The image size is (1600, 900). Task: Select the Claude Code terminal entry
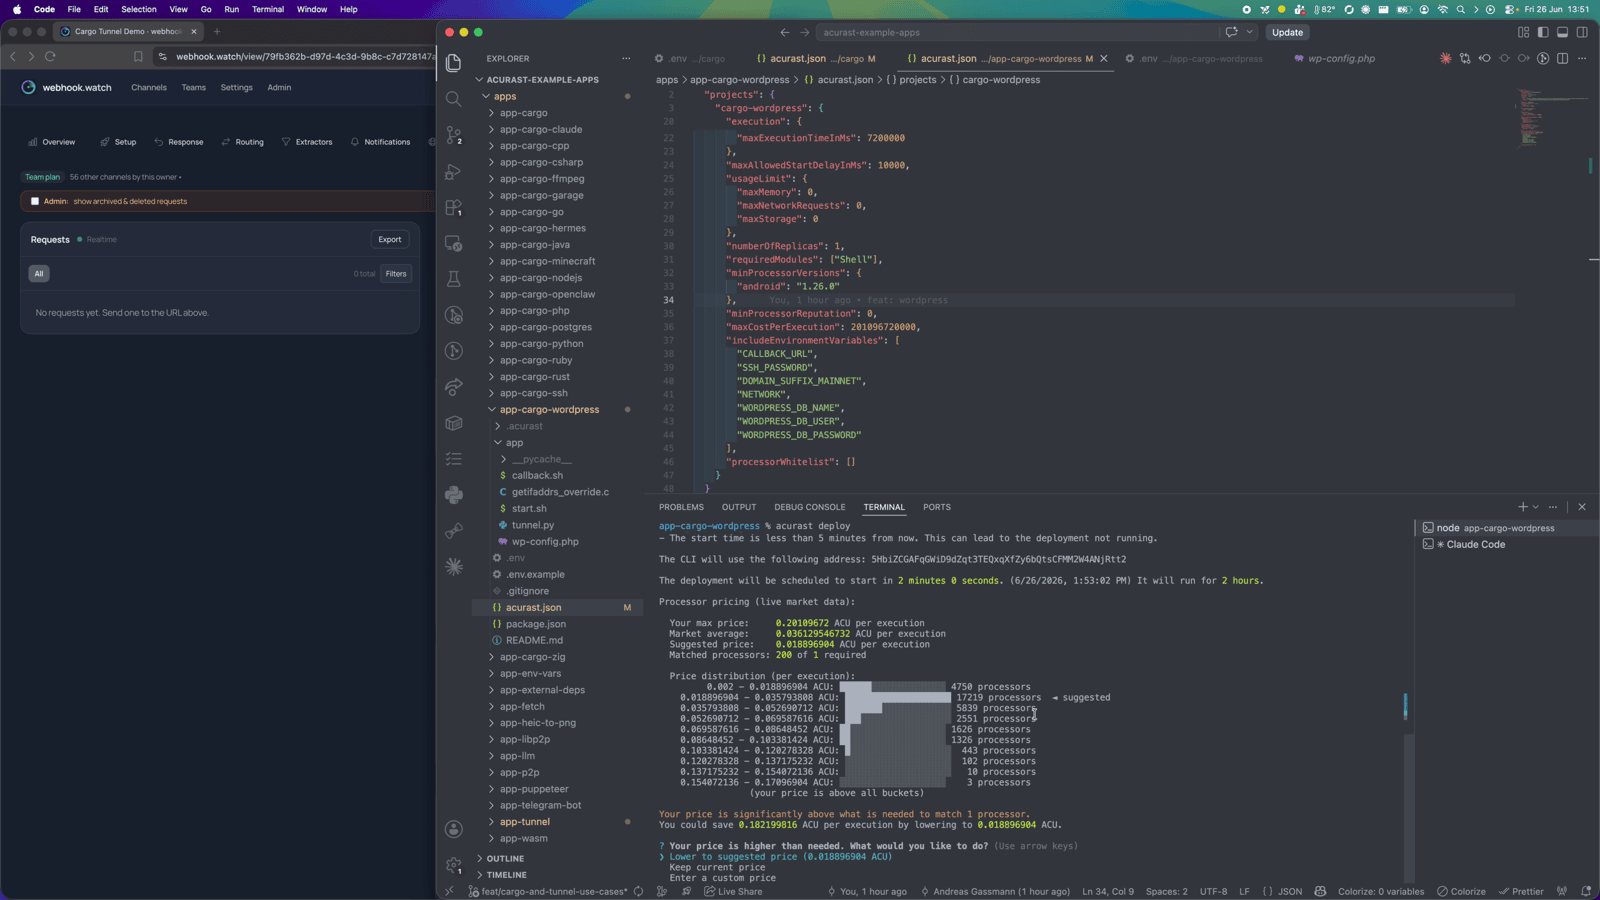[x=1474, y=544]
